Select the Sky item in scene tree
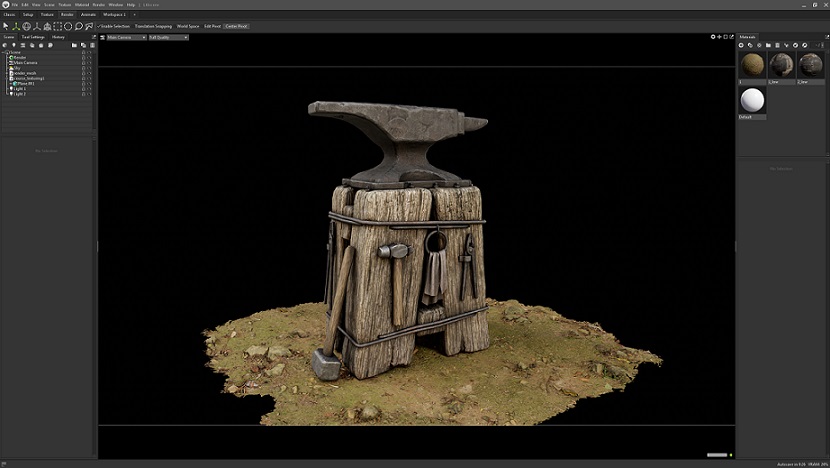The height and width of the screenshot is (468, 830). (17, 68)
